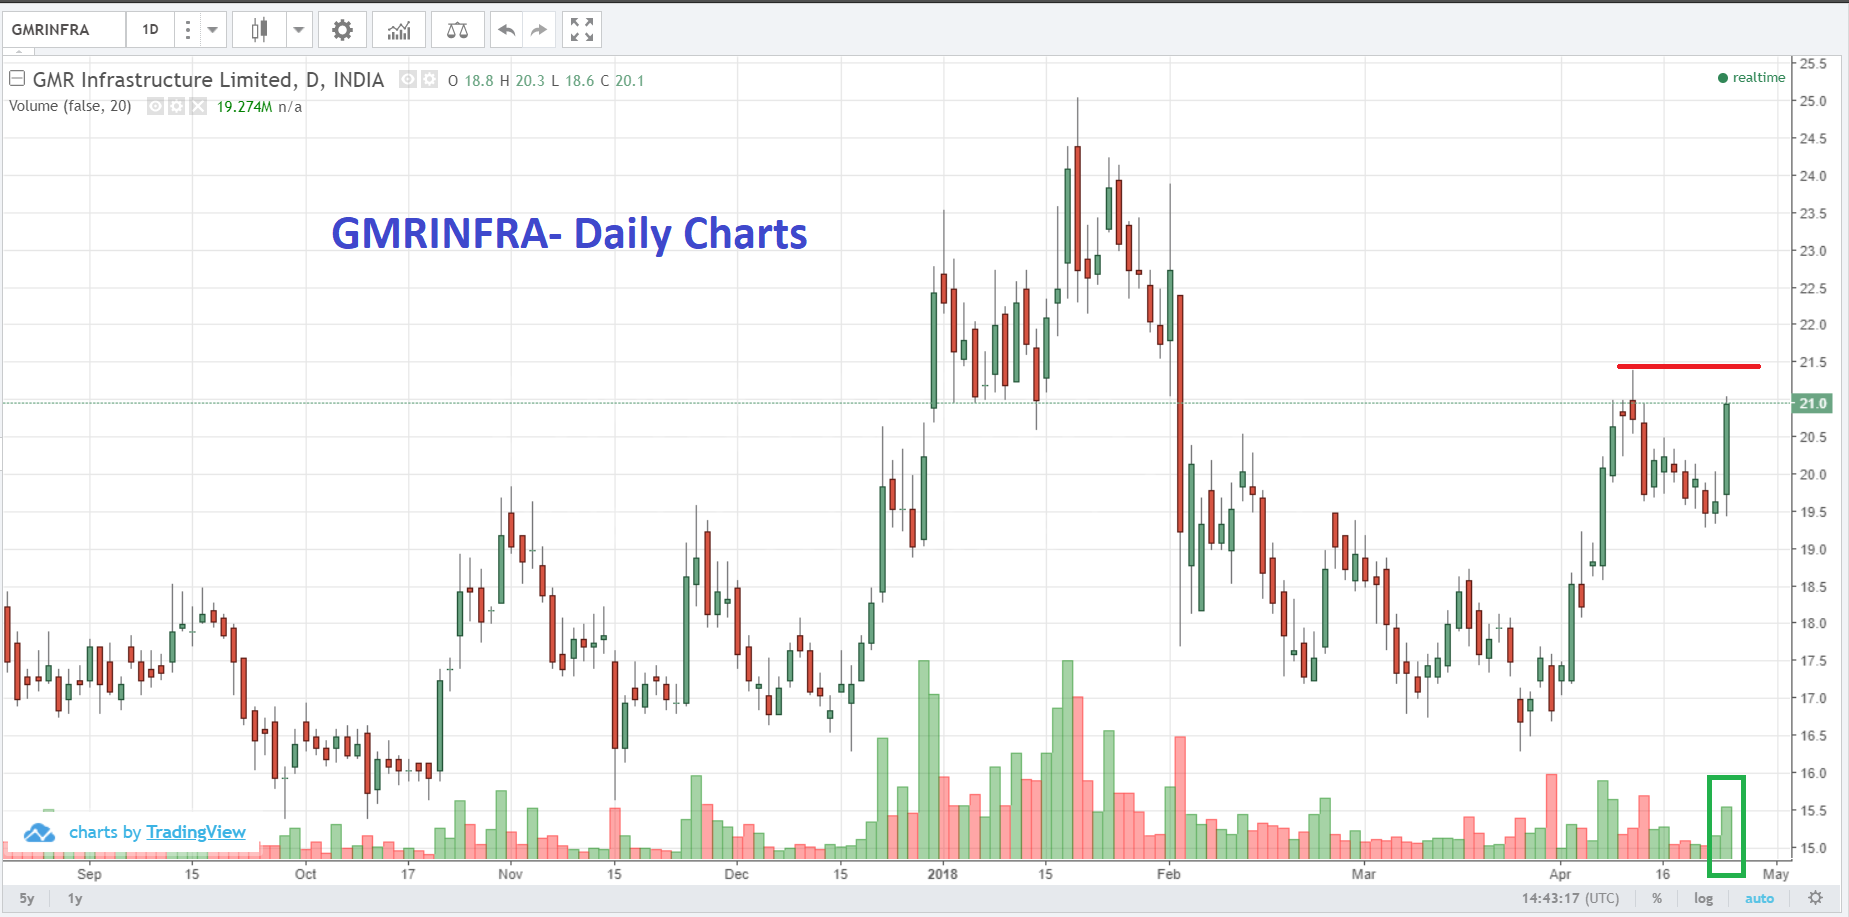The width and height of the screenshot is (1849, 917).
Task: Click the 14:43:17 (UTC) clock
Action: (1570, 899)
